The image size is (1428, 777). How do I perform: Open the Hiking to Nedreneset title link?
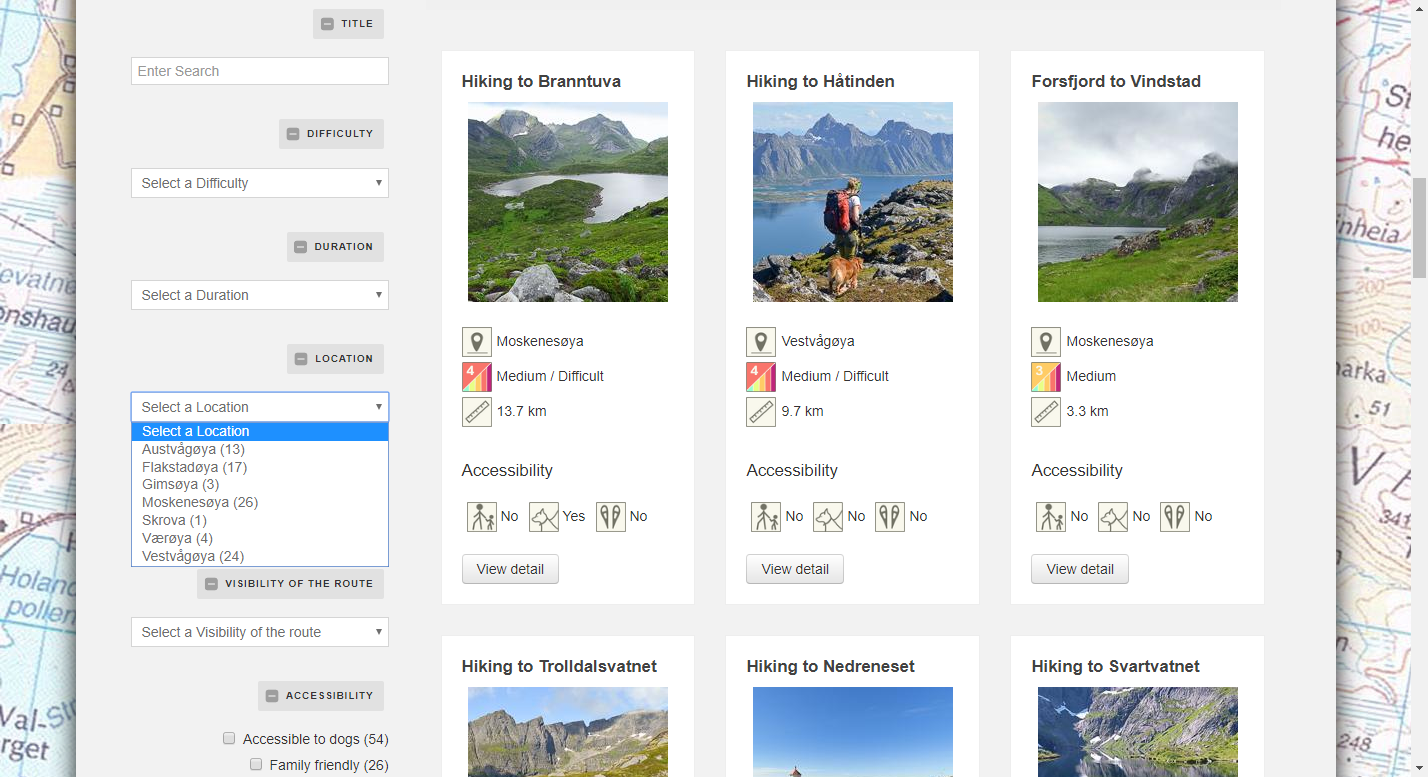click(831, 666)
